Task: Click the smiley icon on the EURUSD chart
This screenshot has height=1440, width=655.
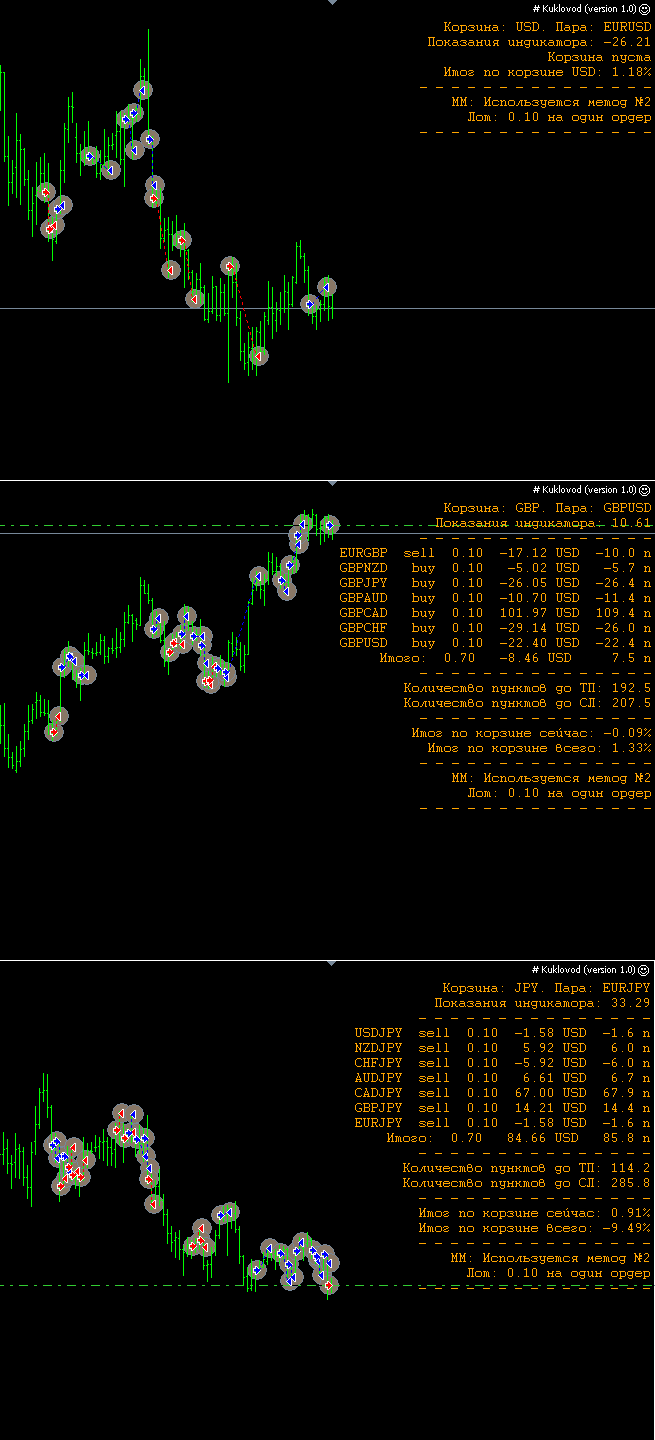Action: 645,9
